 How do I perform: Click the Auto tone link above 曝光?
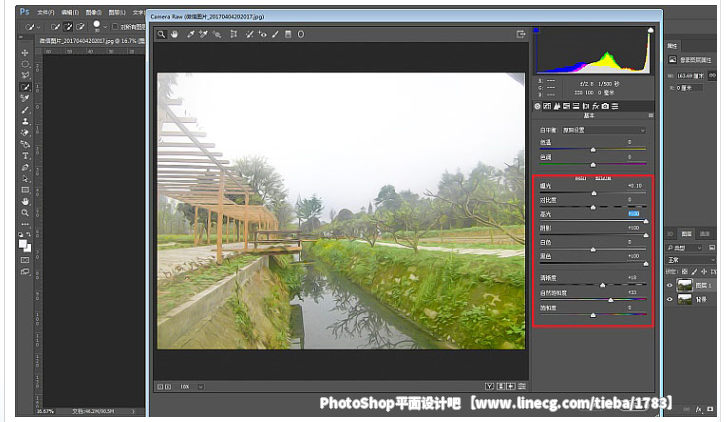pyautogui.click(x=580, y=178)
